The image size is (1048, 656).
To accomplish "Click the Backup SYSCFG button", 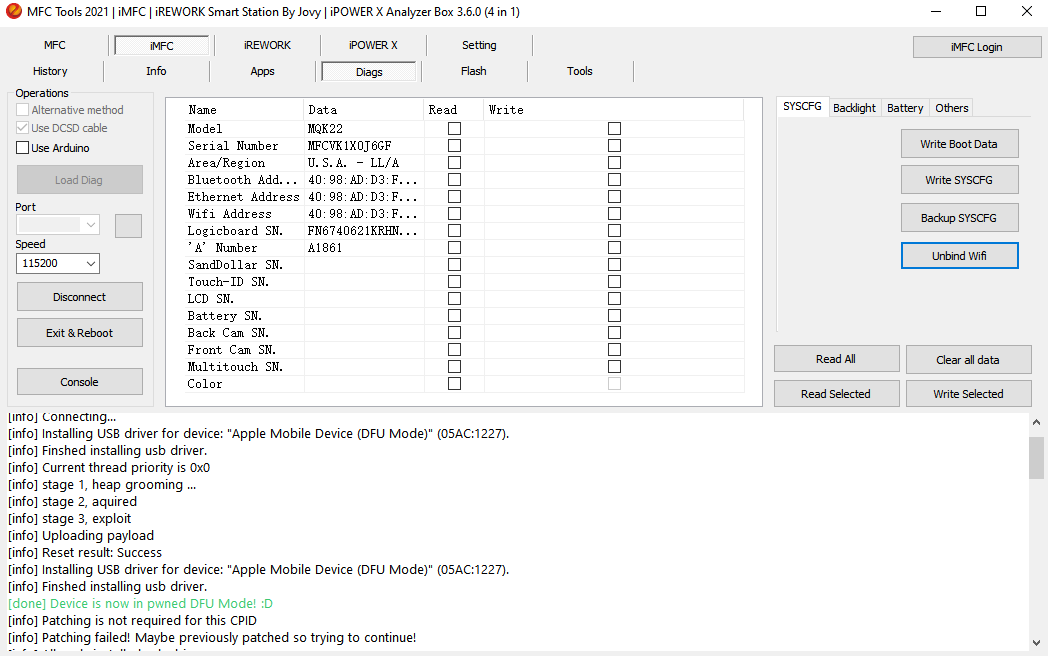I will click(x=959, y=218).
